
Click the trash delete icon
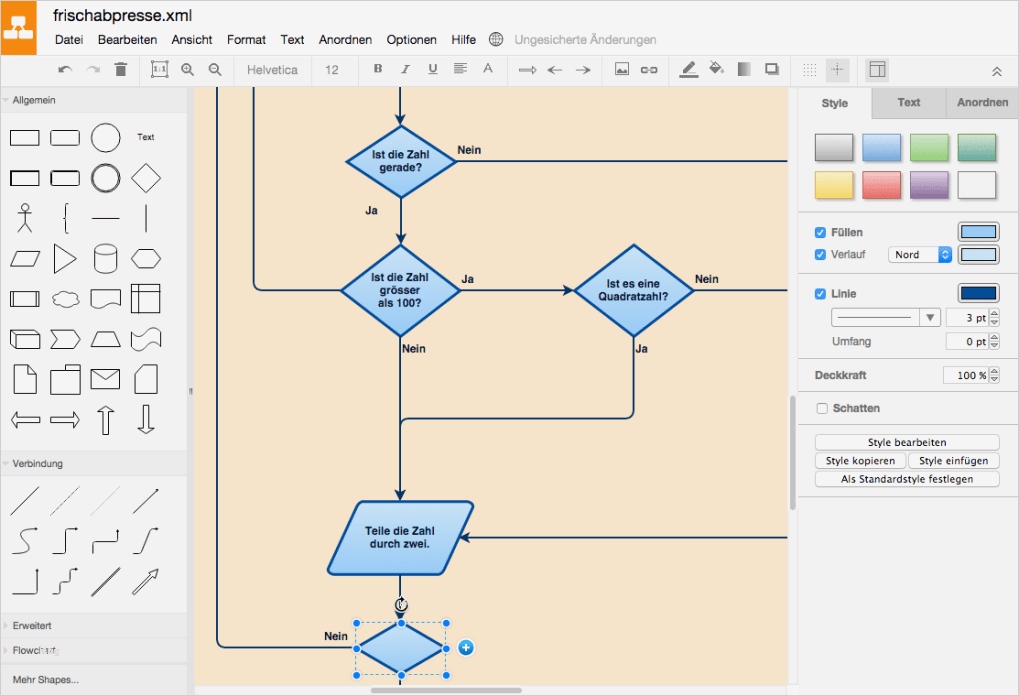121,70
